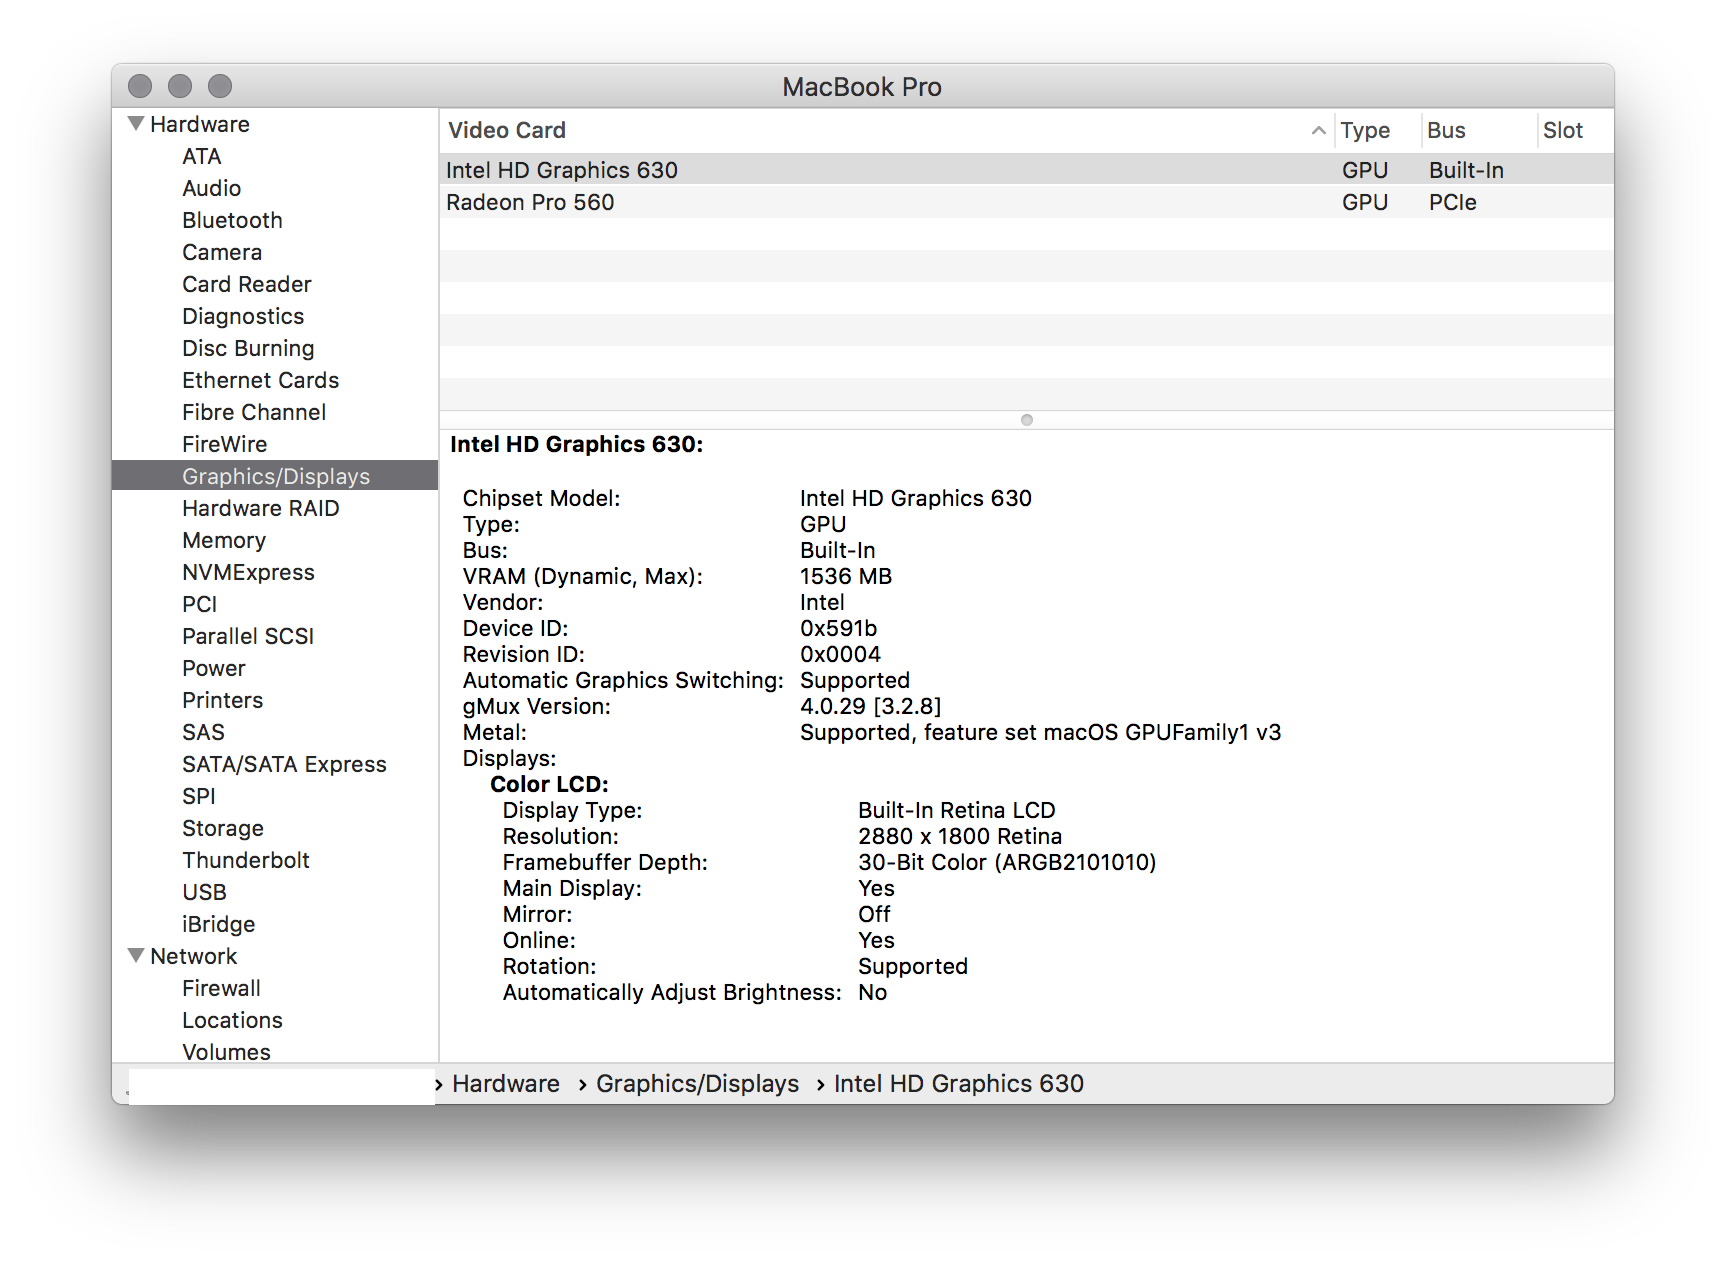This screenshot has height=1264, width=1726.
Task: Click the split pane divider handle
Action: coord(1026,420)
